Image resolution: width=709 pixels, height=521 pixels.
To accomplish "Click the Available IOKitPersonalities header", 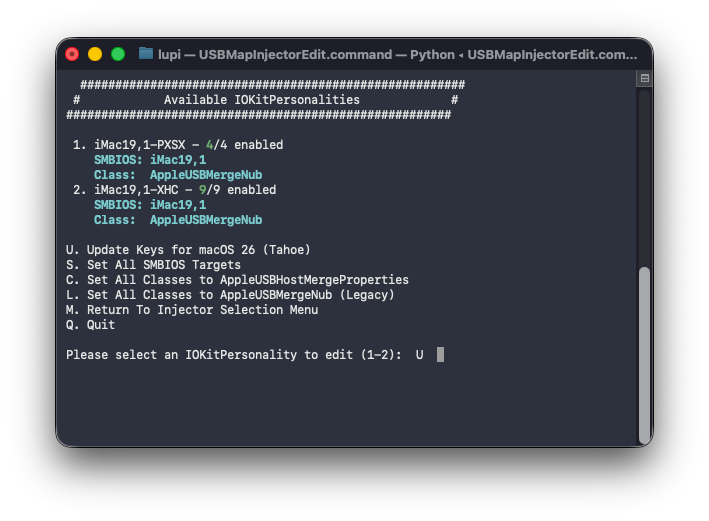I will (x=262, y=99).
